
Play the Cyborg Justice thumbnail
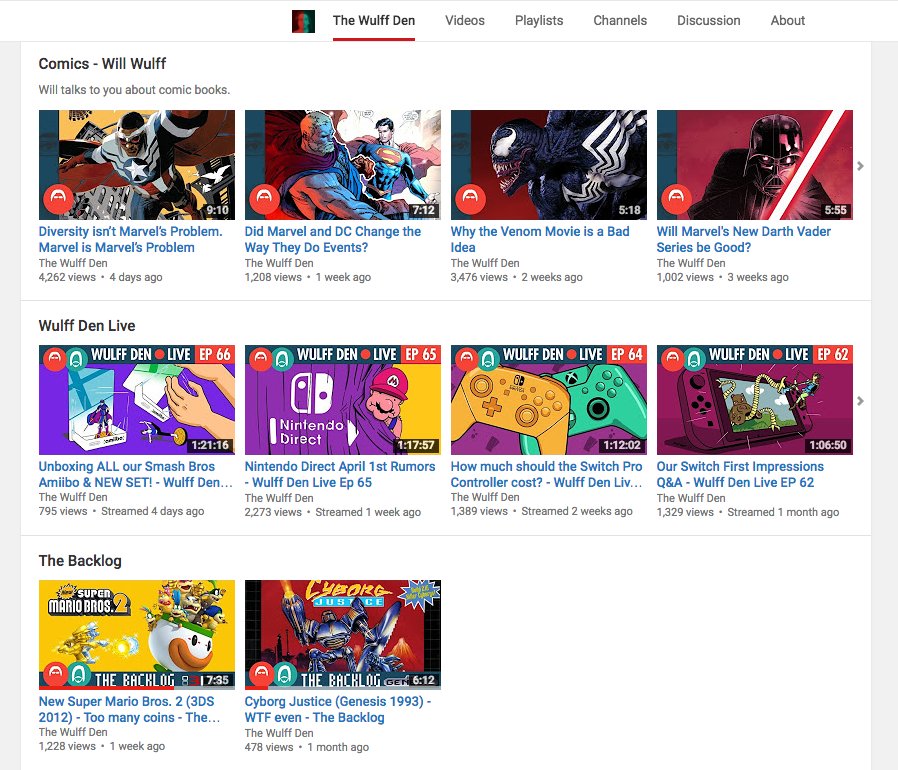click(x=342, y=635)
